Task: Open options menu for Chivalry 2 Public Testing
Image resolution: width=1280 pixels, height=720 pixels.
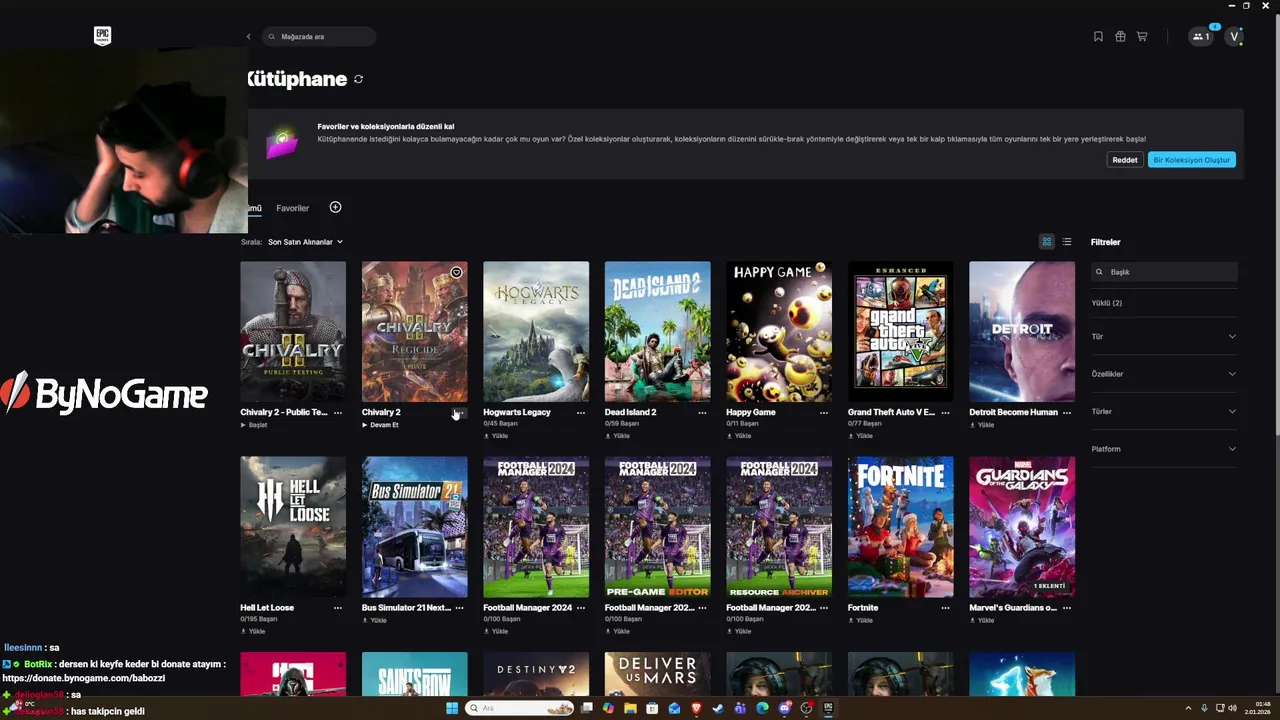Action: coord(338,412)
